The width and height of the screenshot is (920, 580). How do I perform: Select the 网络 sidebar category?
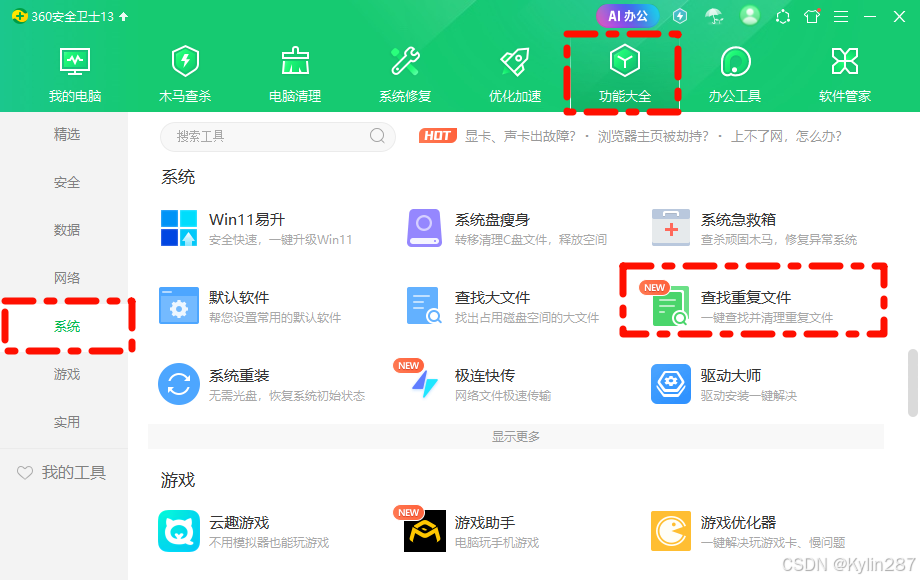[66, 278]
